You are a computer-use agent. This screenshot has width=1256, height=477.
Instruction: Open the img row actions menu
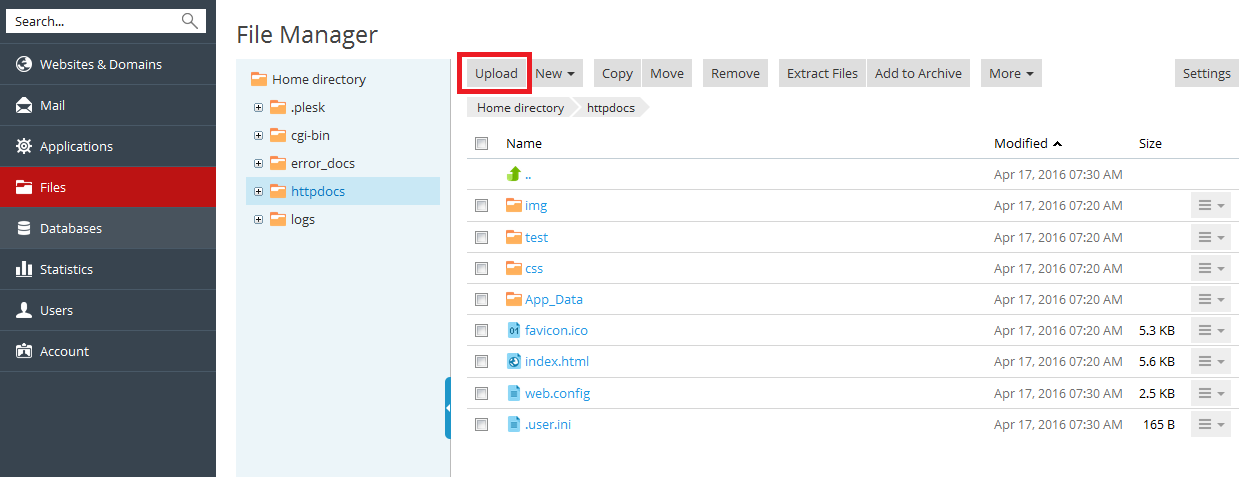click(1211, 205)
